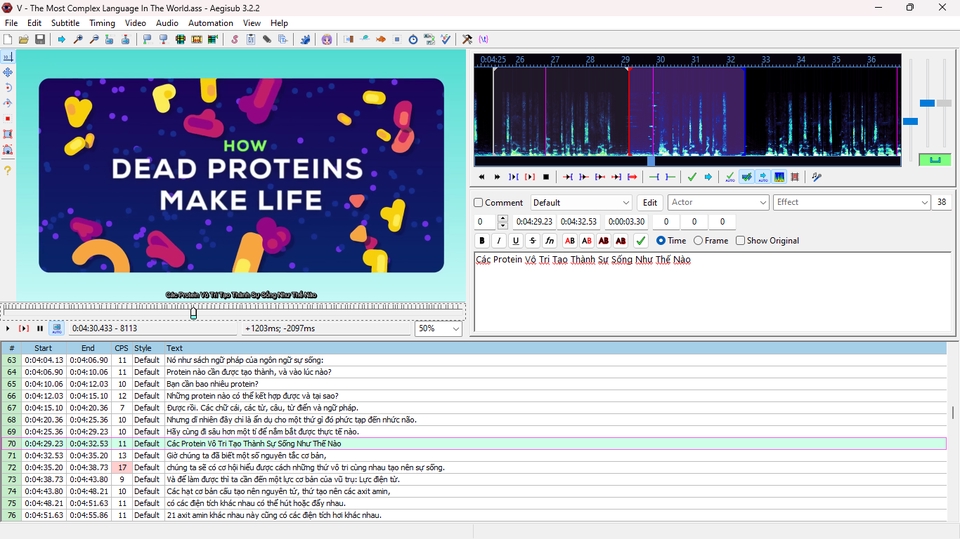
Task: Open the Shift Times clock icon
Action: (x=413, y=39)
